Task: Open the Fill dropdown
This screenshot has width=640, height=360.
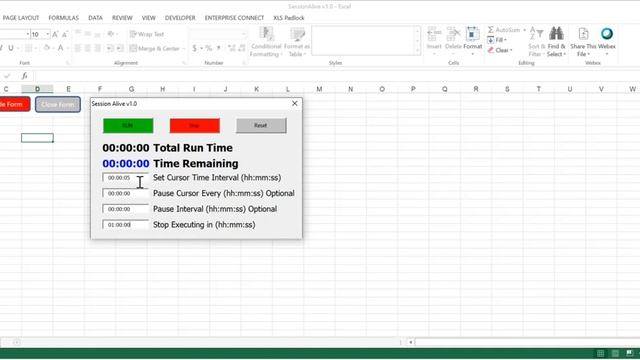Action: [x=497, y=40]
